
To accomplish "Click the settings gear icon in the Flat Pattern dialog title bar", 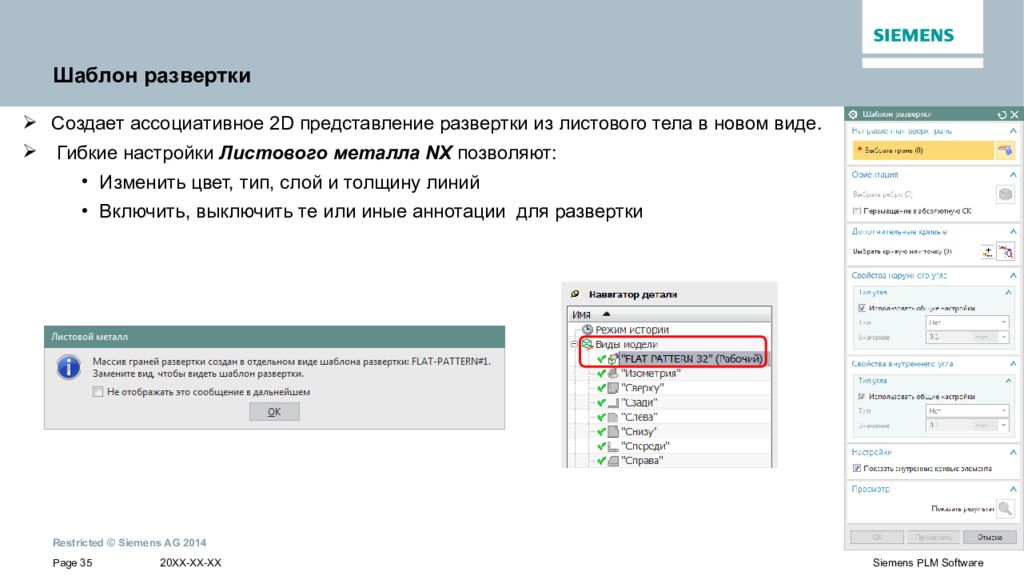I will click(853, 114).
